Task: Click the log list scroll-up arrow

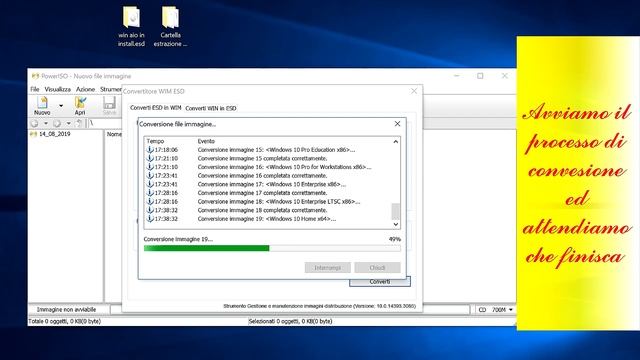Action: click(396, 142)
